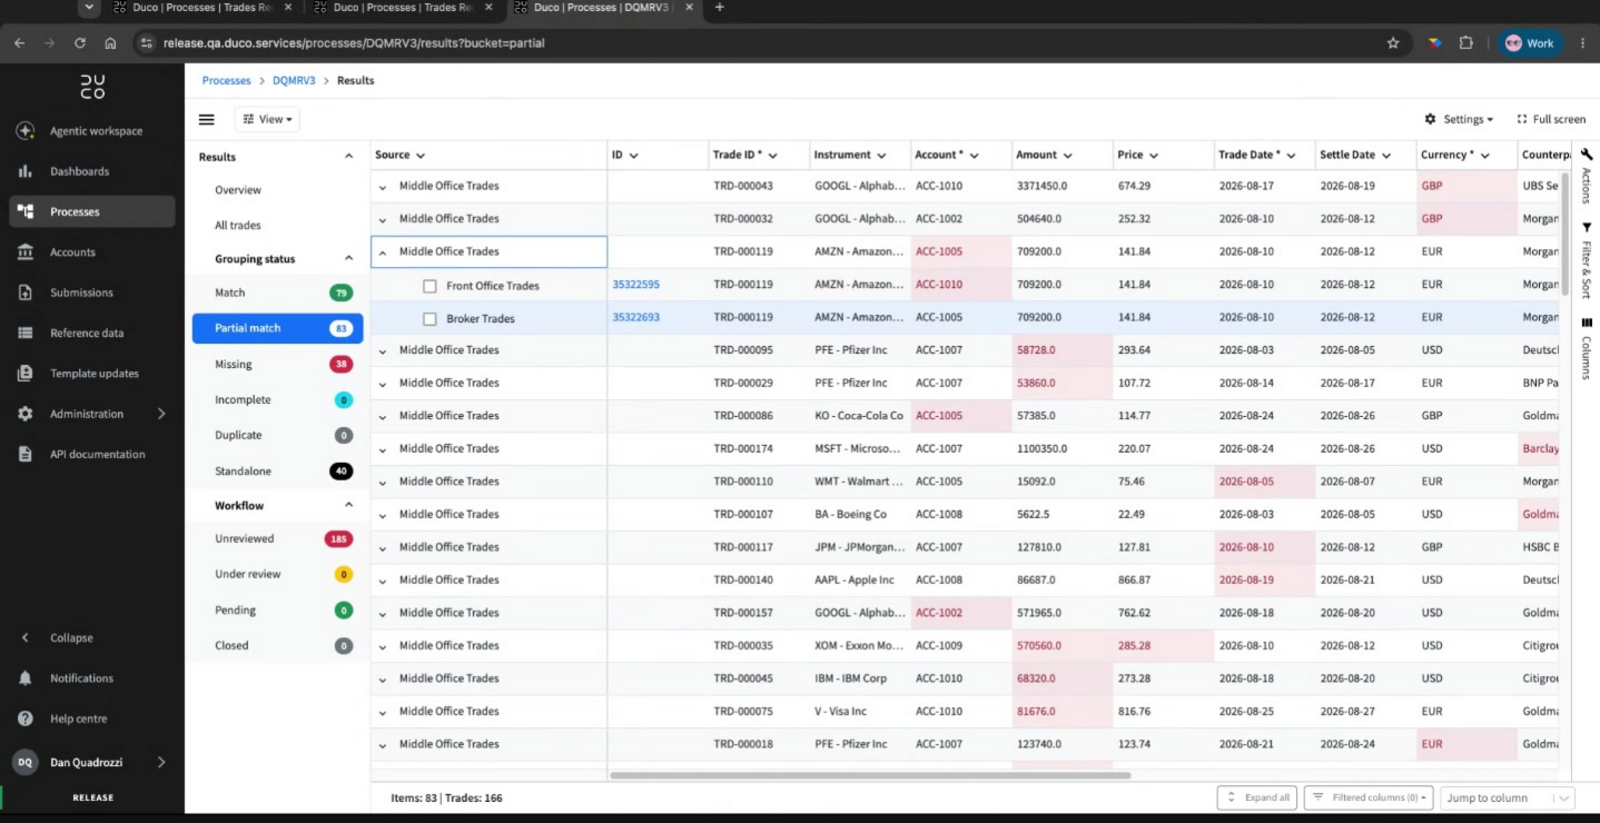Tick the Broker Trades checkbox
Viewport: 1600px width, 823px height.
tap(430, 319)
